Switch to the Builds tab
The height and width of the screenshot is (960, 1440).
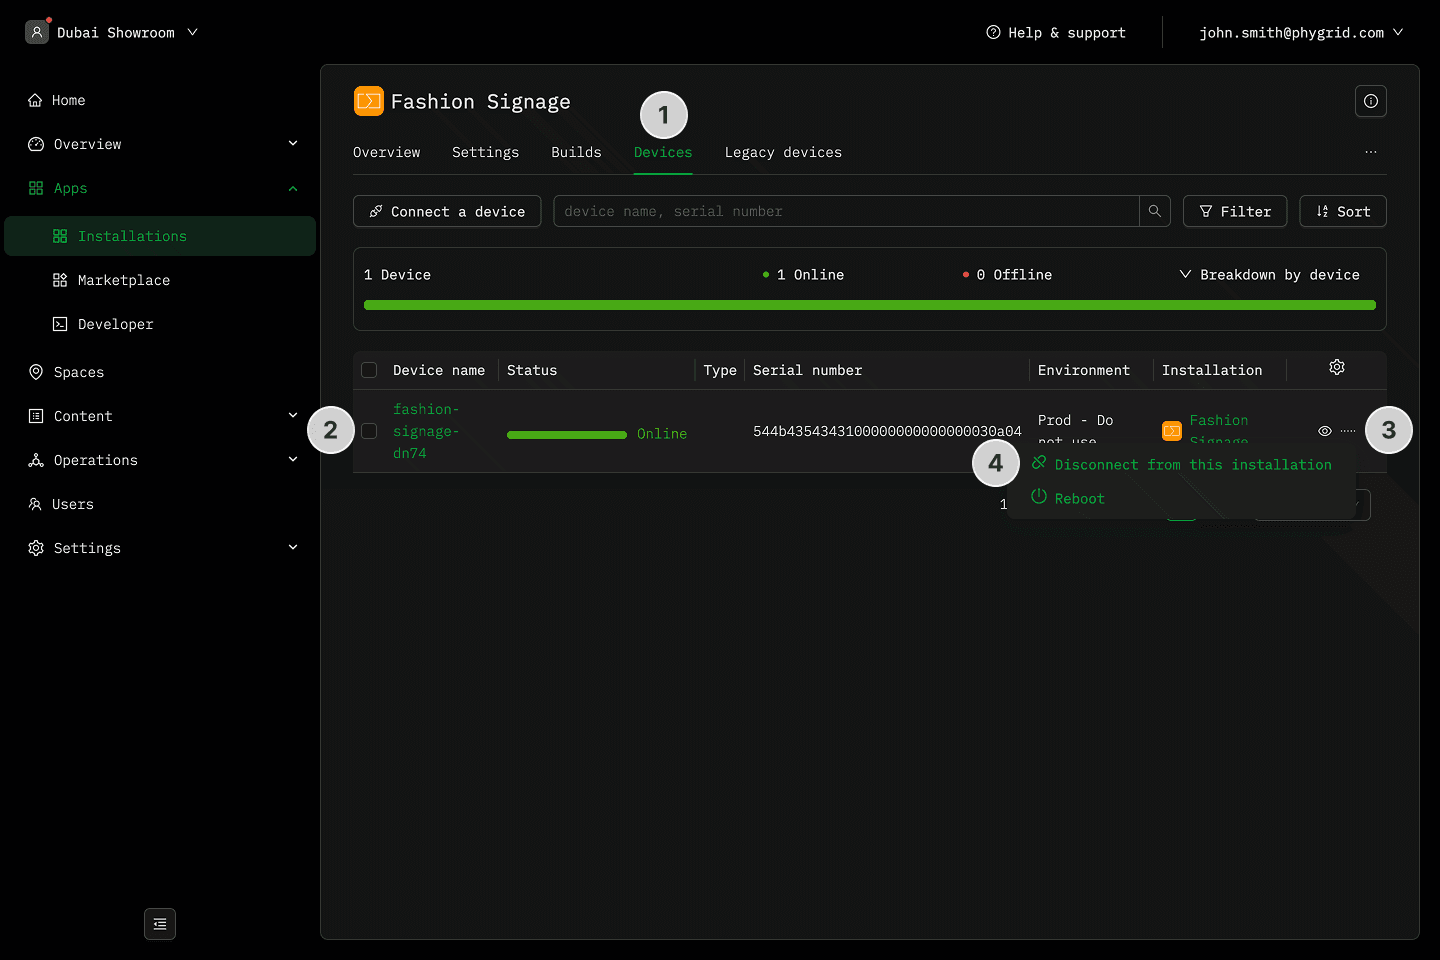[576, 152]
